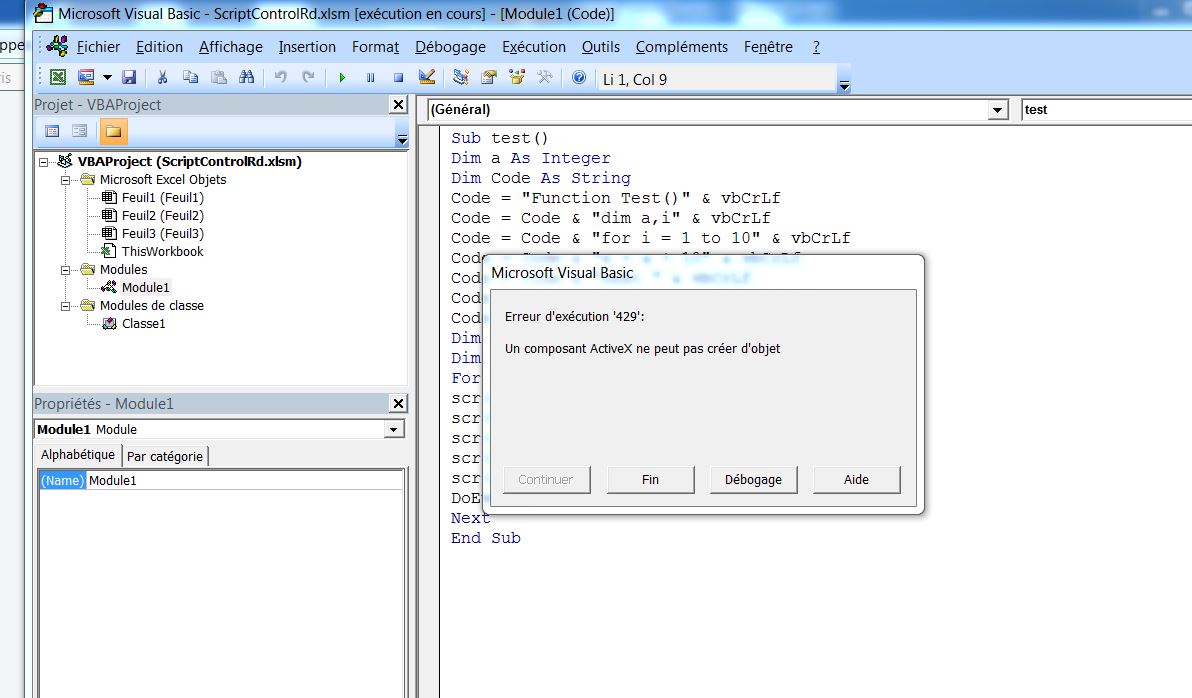This screenshot has width=1192, height=698.
Task: Open the standard toolbar options arrow
Action: pos(844,86)
